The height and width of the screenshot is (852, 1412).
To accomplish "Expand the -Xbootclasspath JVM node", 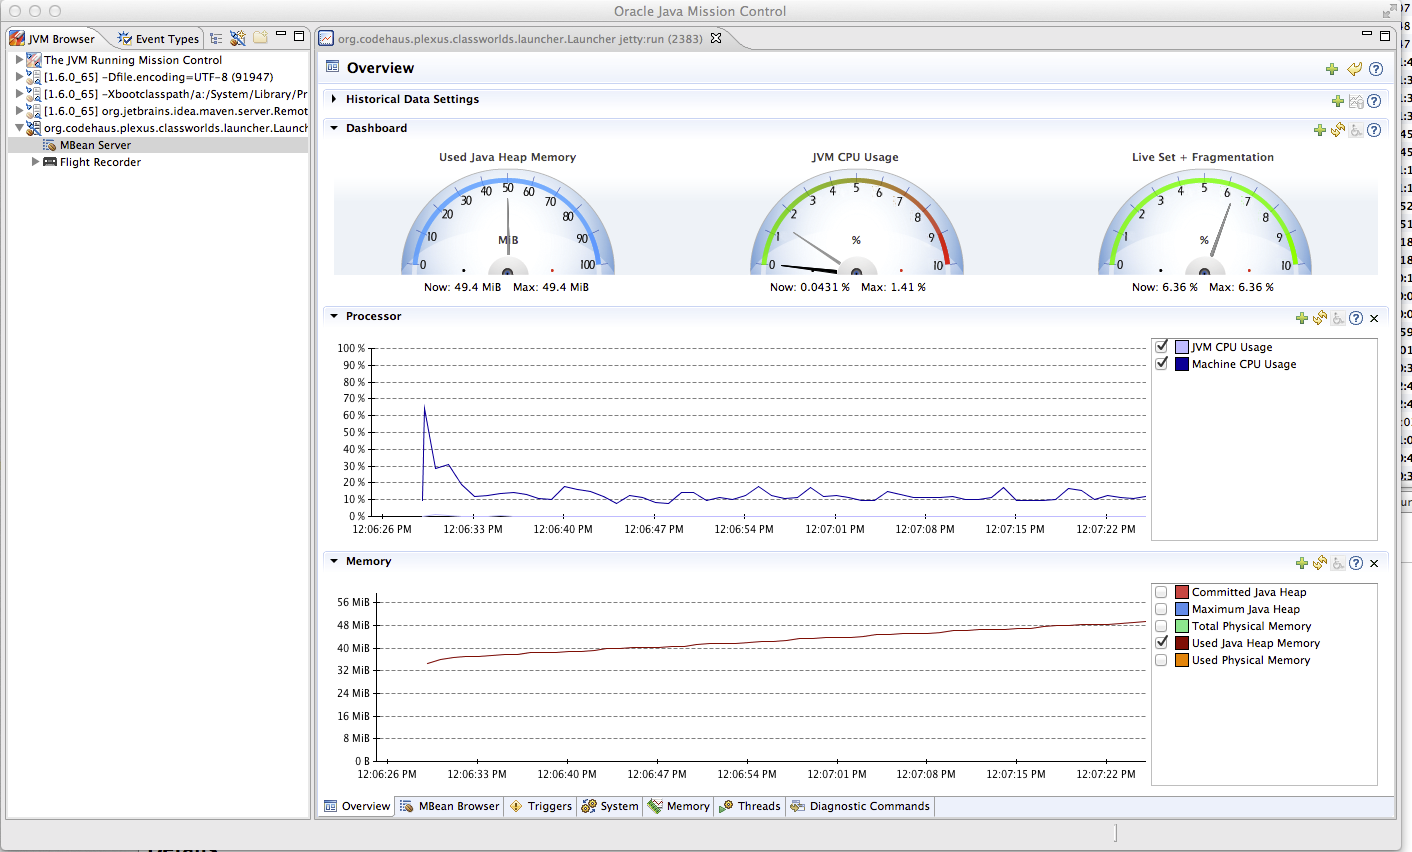I will coord(19,94).
